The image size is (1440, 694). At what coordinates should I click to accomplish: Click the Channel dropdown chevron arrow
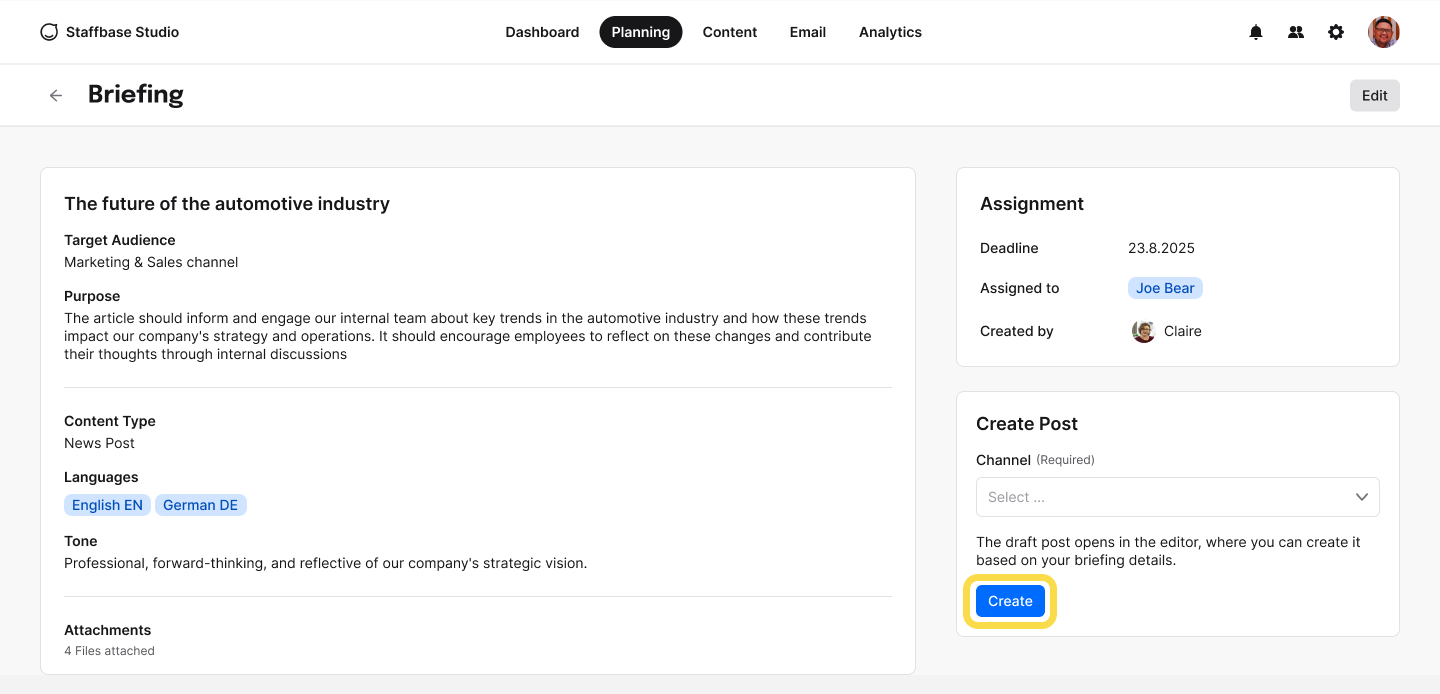pos(1362,497)
